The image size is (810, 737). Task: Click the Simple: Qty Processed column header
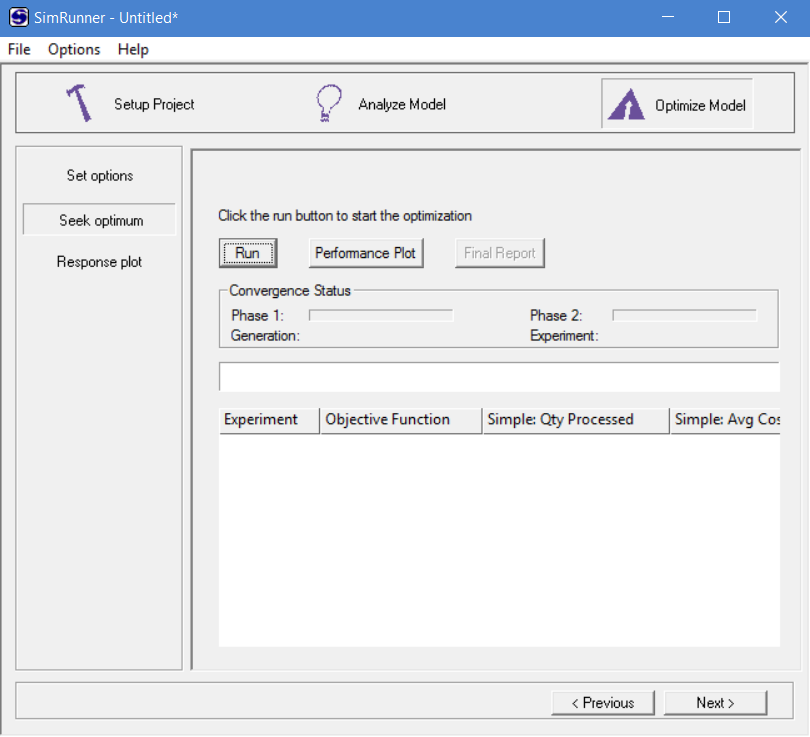(576, 420)
